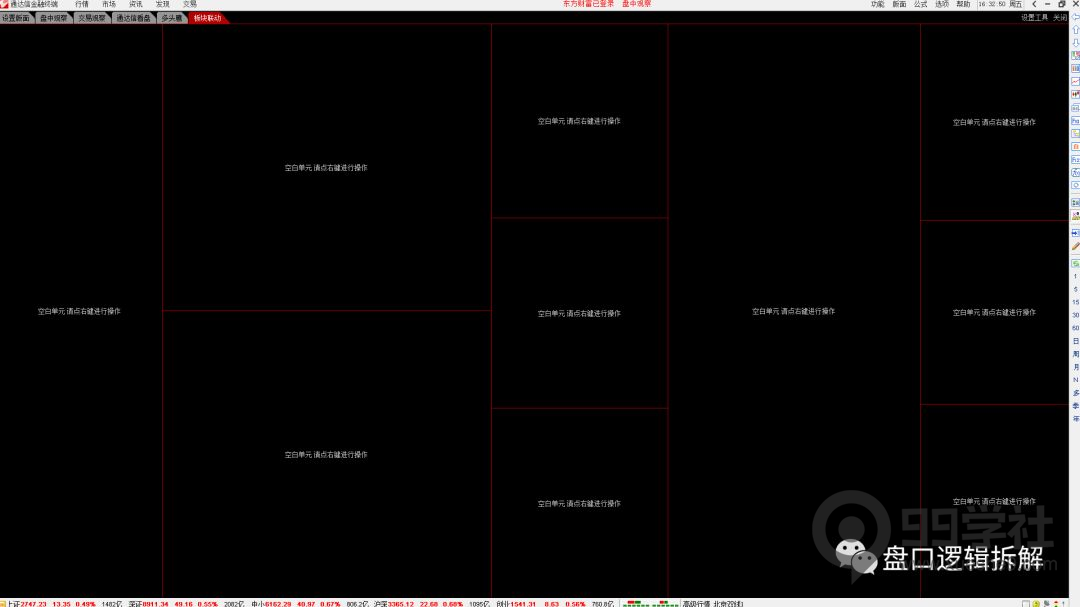Select the 年 yearly period in right sidebar
1080x607 pixels.
(x=1075, y=418)
